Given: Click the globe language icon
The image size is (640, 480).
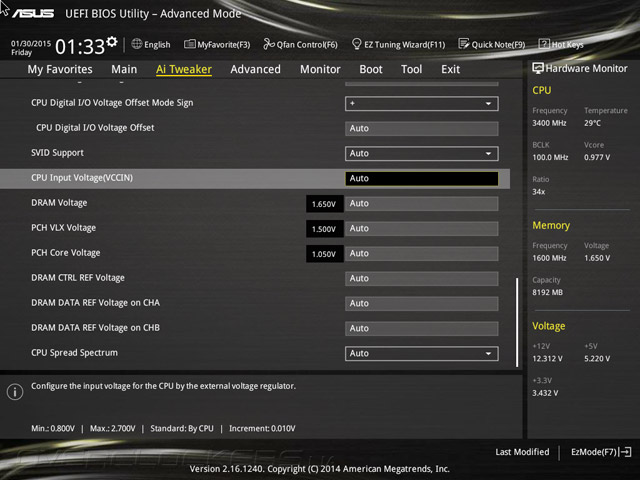Looking at the screenshot, I should (x=137, y=44).
